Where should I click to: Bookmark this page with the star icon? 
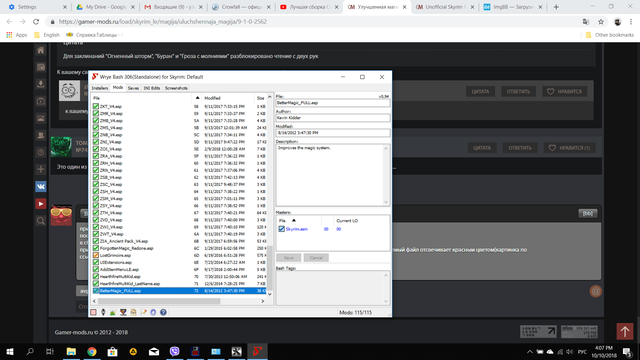601,22
